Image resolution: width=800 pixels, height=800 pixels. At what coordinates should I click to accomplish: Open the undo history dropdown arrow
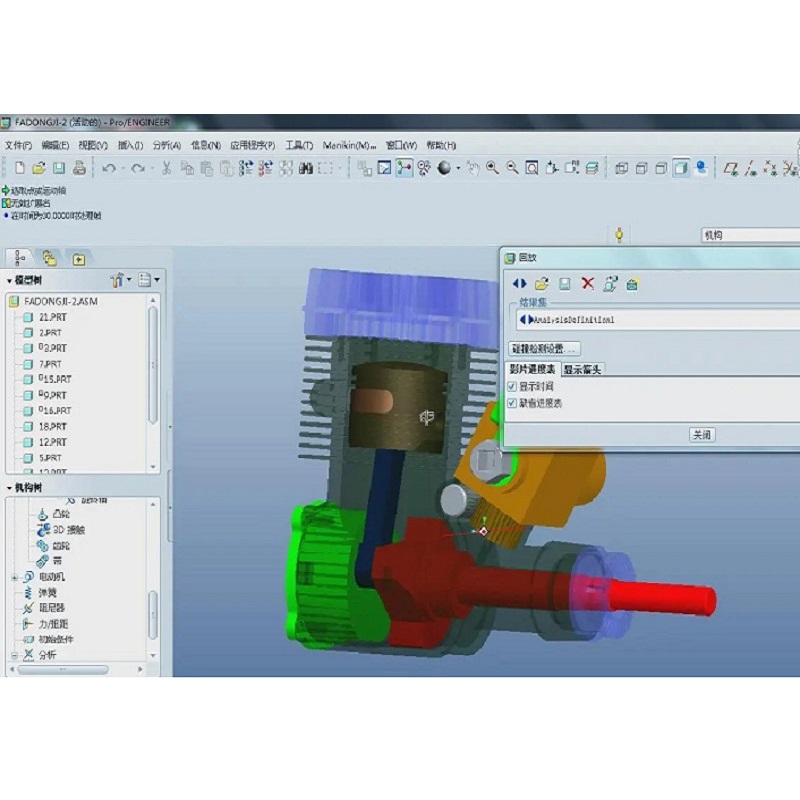coord(123,168)
